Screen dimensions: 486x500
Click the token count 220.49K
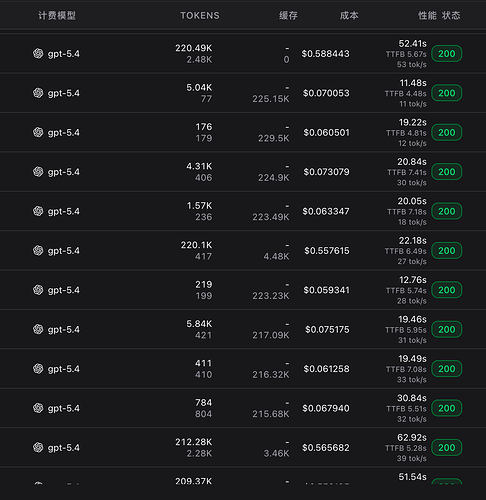click(194, 48)
